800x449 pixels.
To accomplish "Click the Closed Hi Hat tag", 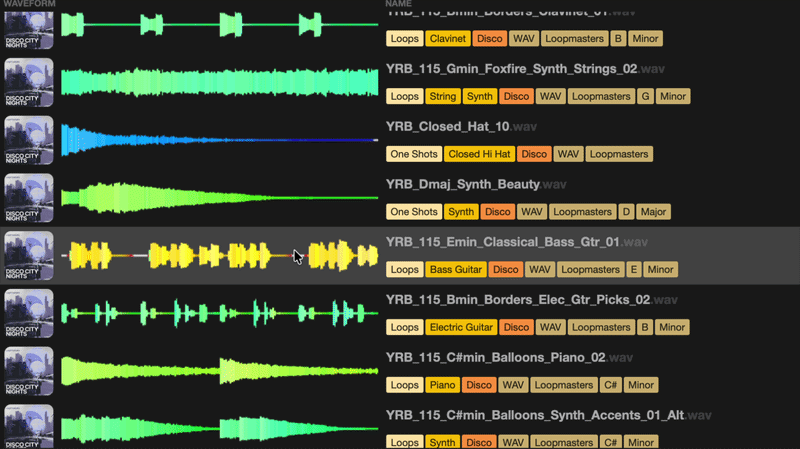I will (x=479, y=154).
